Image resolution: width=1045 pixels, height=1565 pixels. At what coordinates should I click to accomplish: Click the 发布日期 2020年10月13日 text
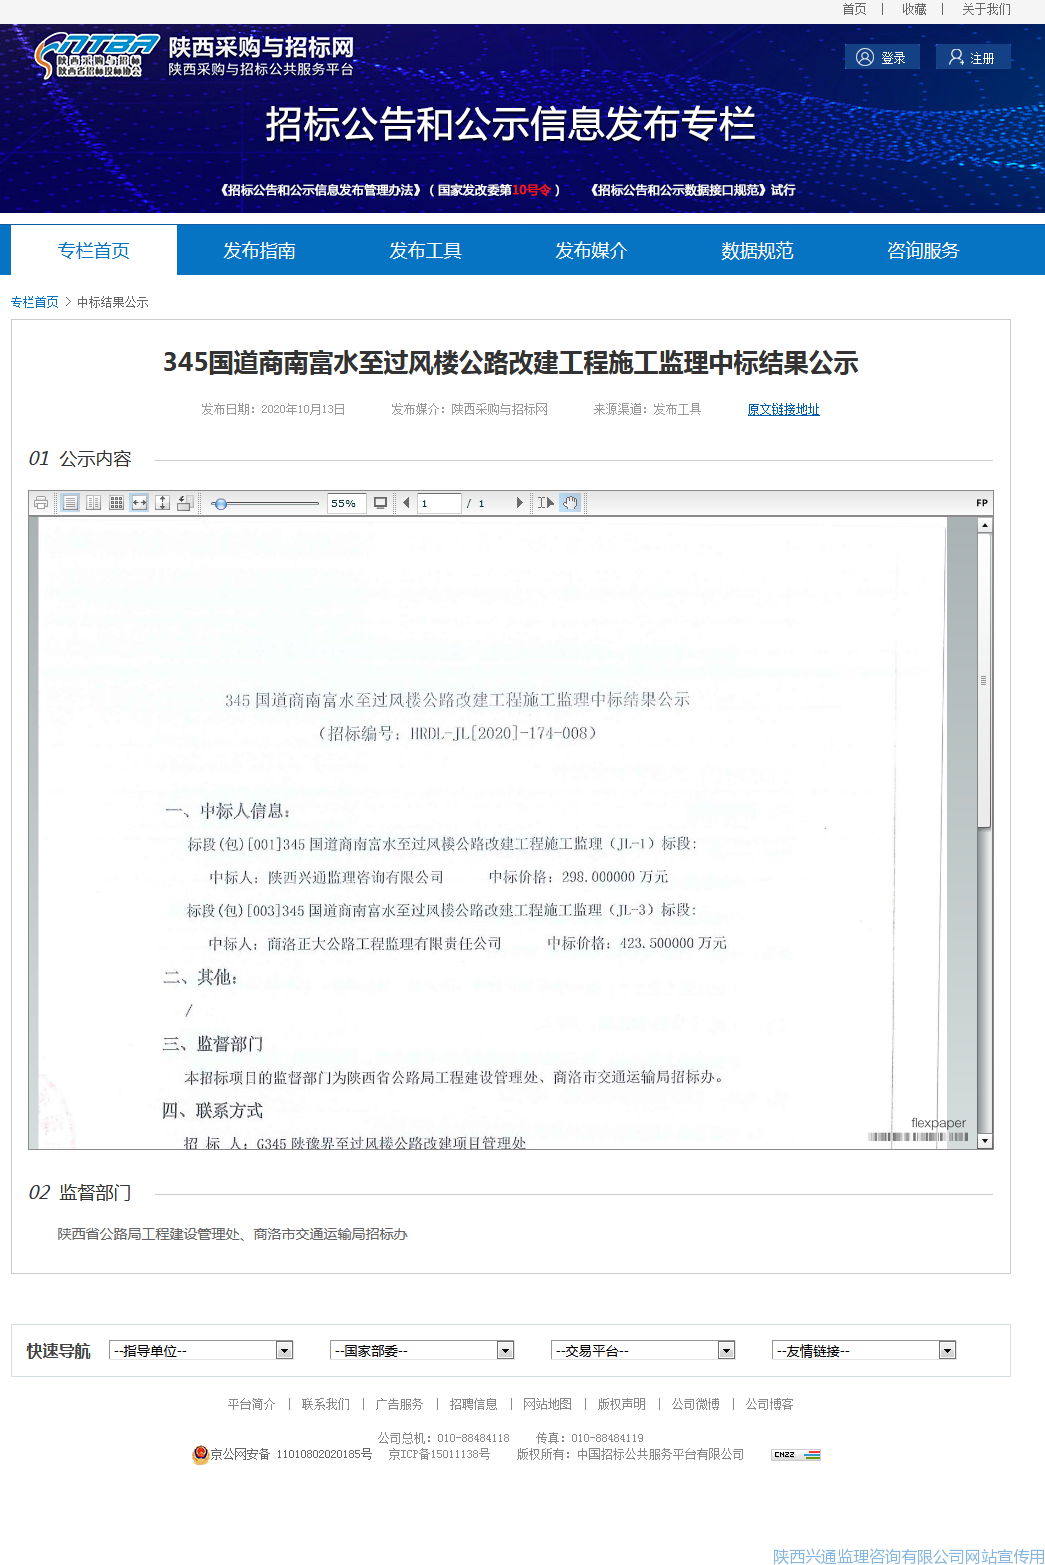(x=273, y=409)
